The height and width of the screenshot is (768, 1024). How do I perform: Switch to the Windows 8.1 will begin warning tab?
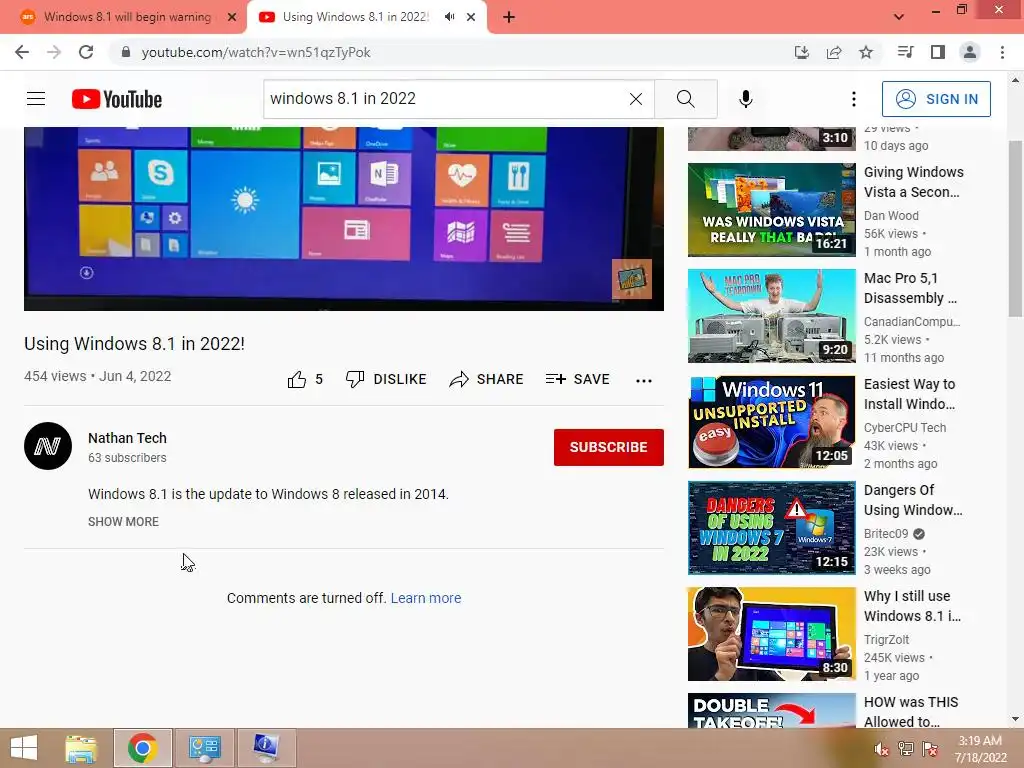coord(122,17)
